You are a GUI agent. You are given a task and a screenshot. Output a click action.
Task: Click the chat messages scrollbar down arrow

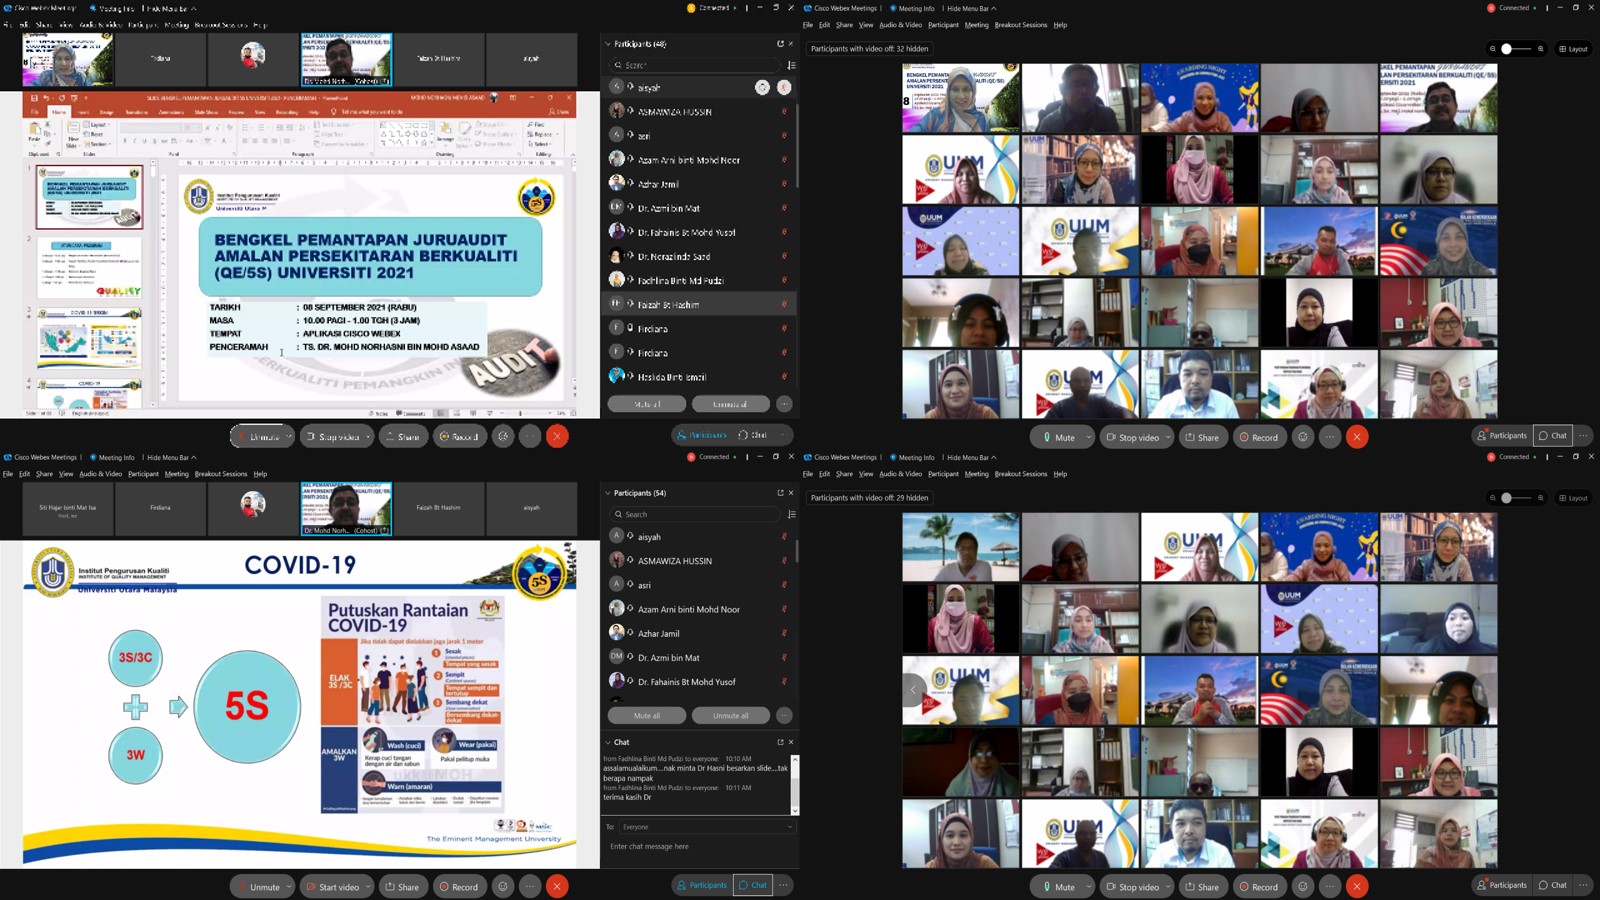pos(795,810)
